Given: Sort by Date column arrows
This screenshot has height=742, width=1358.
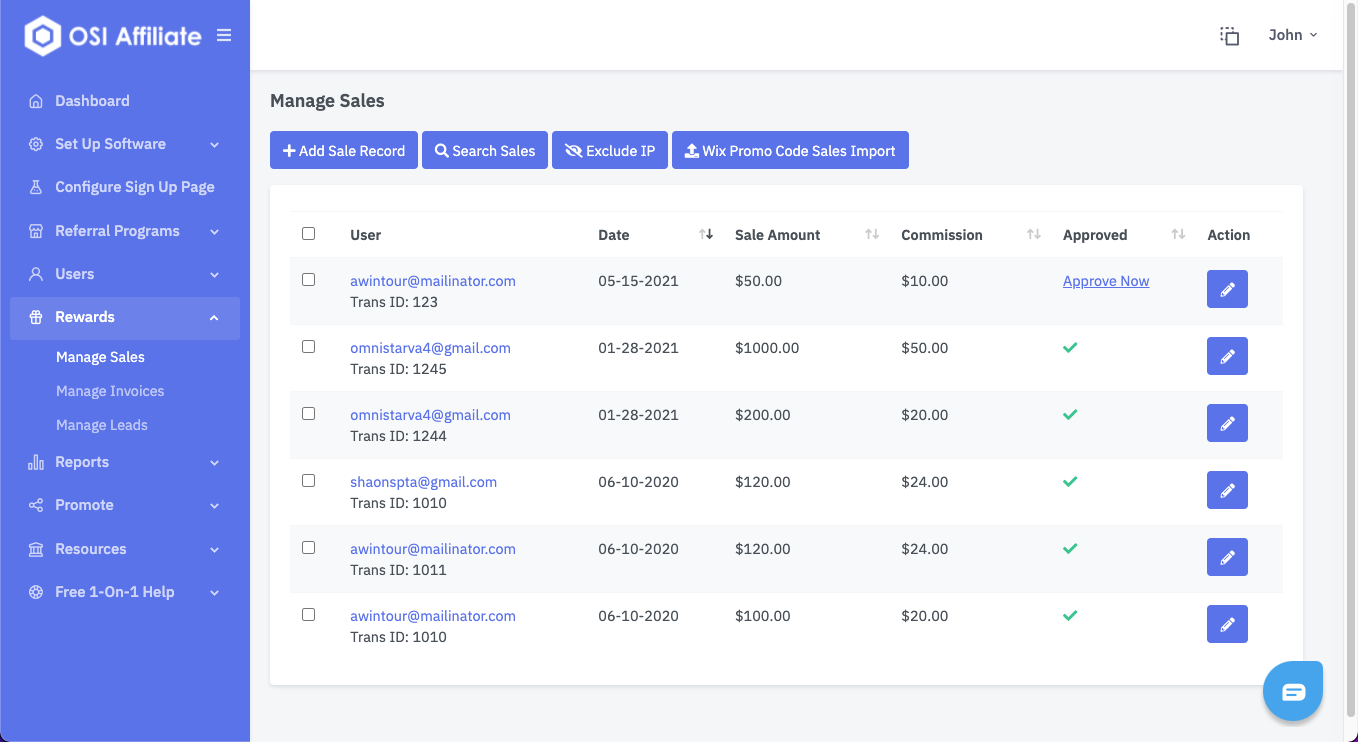Looking at the screenshot, I should coord(706,234).
